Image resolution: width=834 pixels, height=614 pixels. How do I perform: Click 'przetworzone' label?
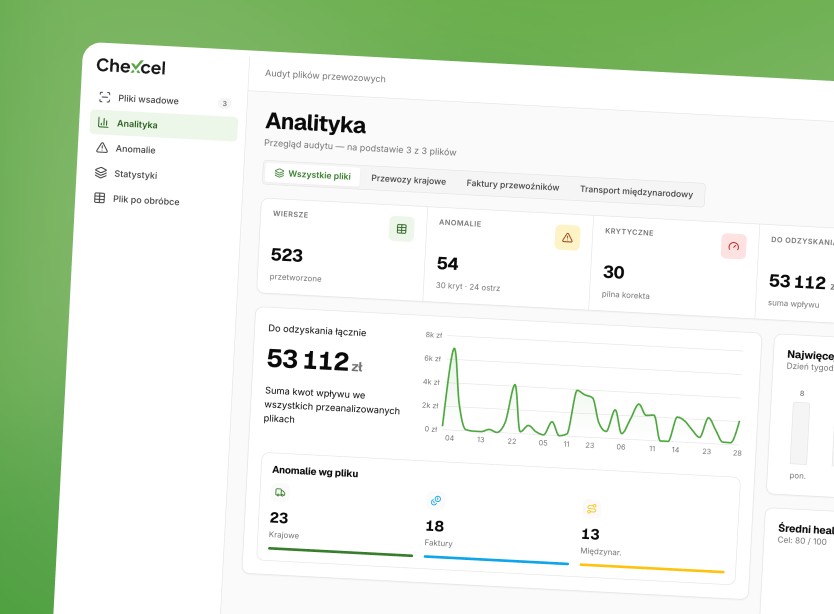[x=295, y=277]
